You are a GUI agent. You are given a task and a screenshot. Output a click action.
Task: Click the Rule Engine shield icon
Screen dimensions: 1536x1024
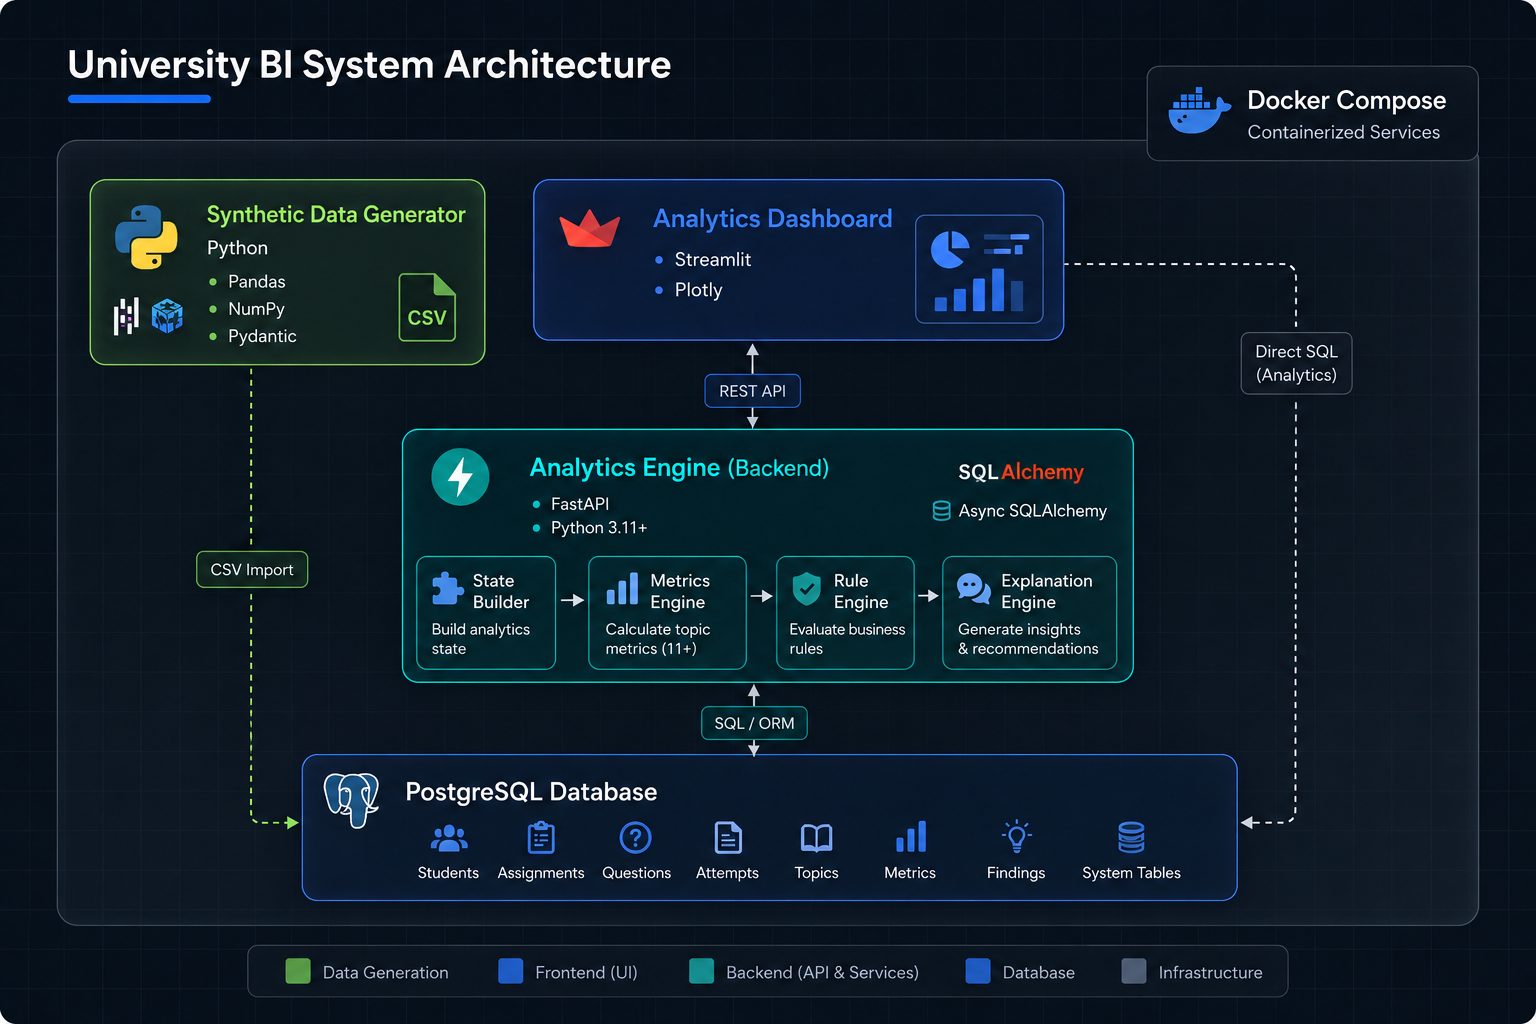(x=806, y=589)
